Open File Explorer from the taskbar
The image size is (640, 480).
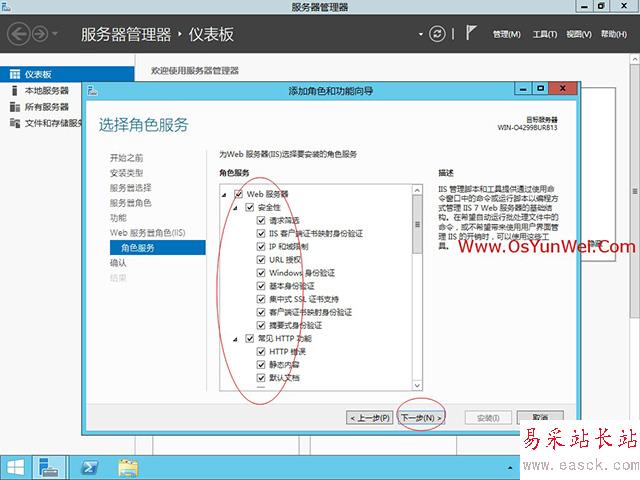128,468
